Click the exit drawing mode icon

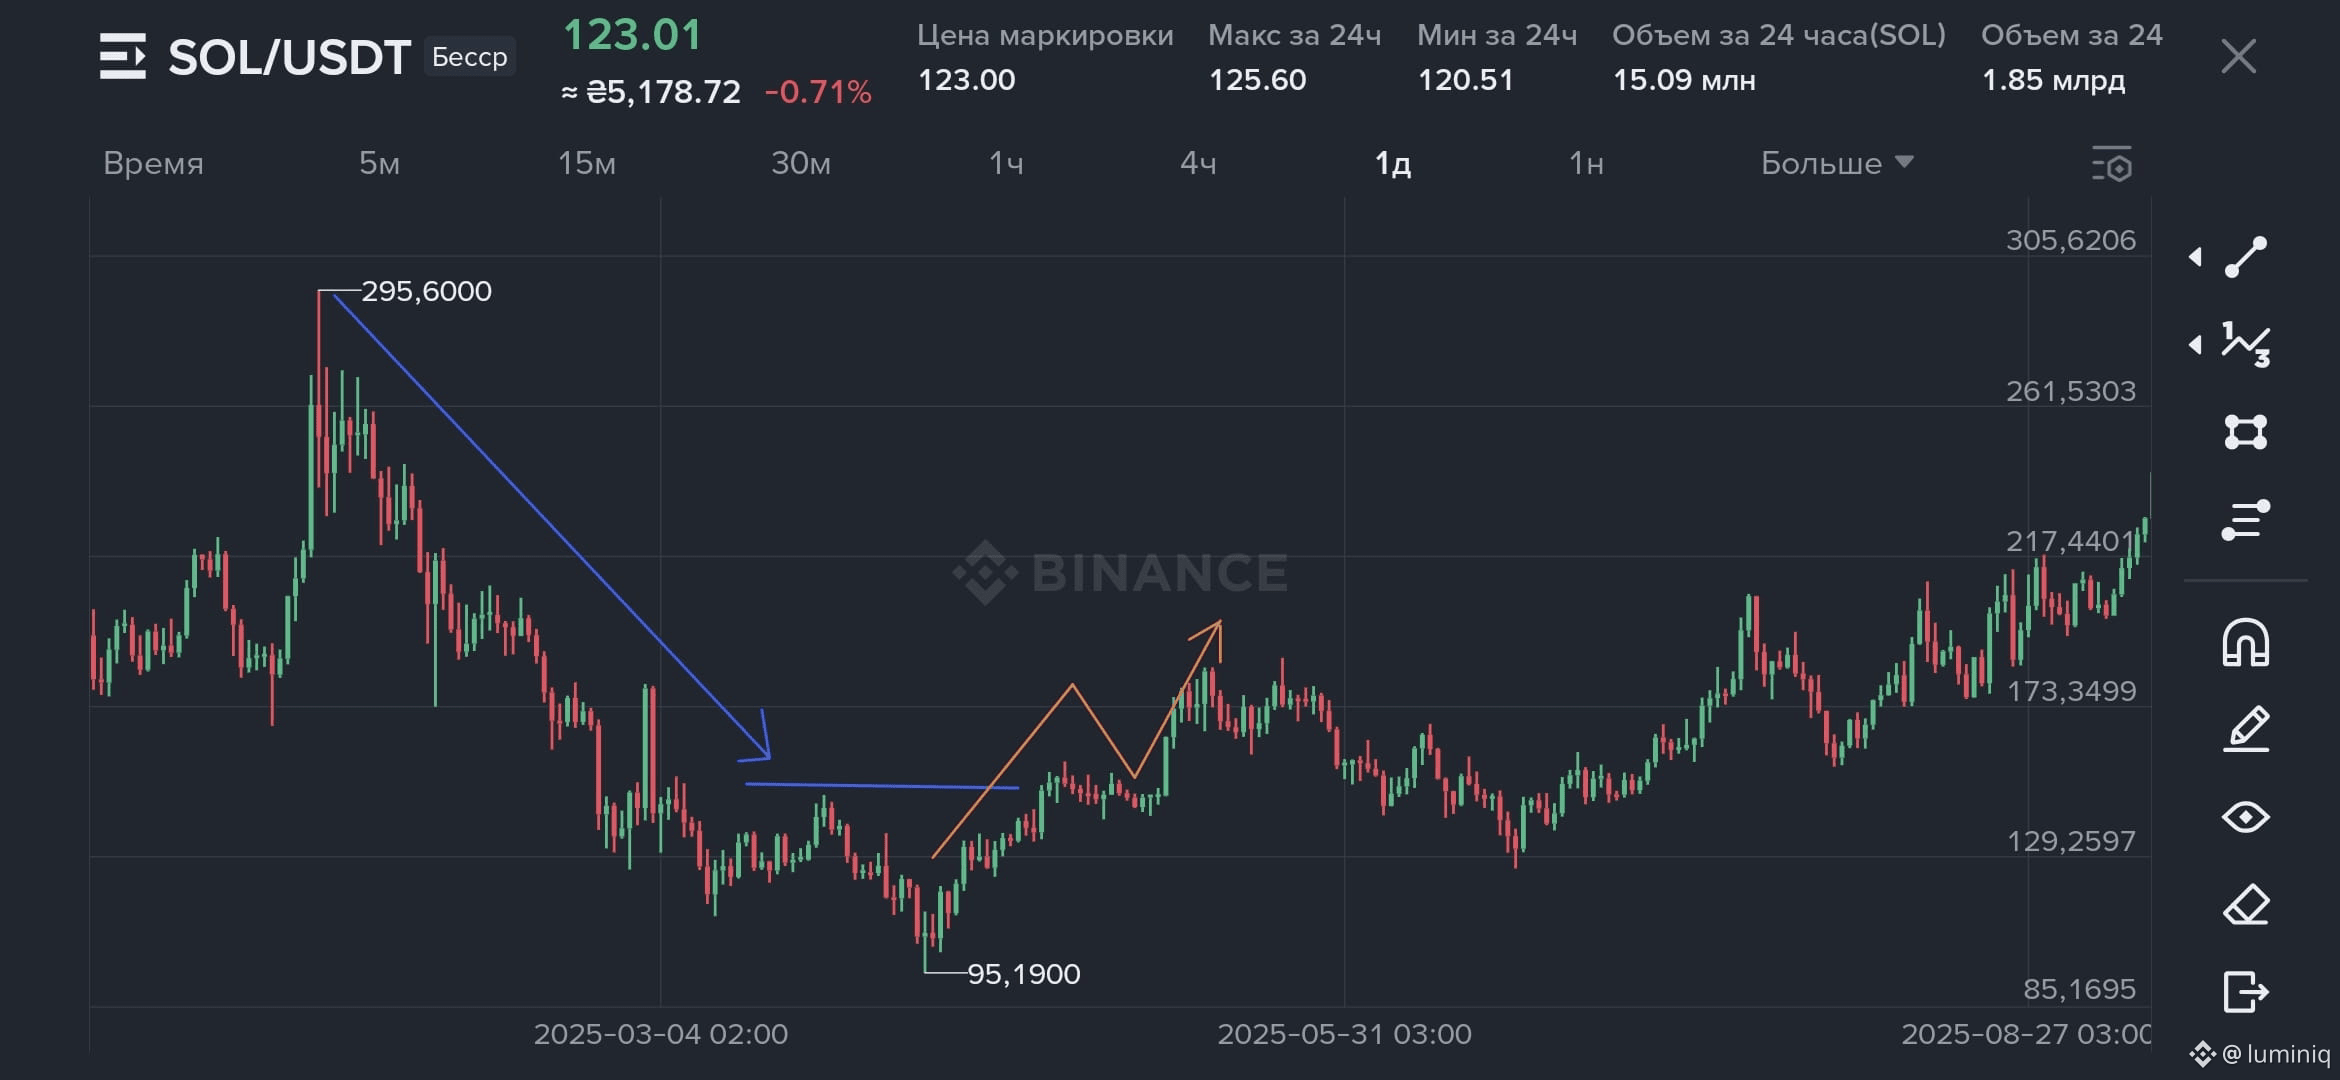point(2245,992)
